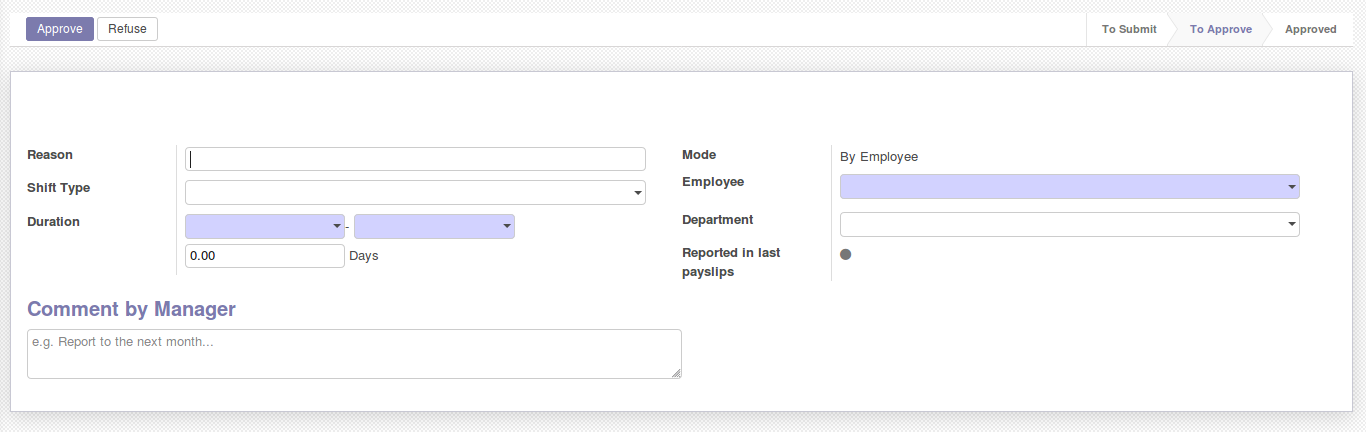Select the Approved status stage
Viewport: 1366px width, 432px height.
point(1310,30)
